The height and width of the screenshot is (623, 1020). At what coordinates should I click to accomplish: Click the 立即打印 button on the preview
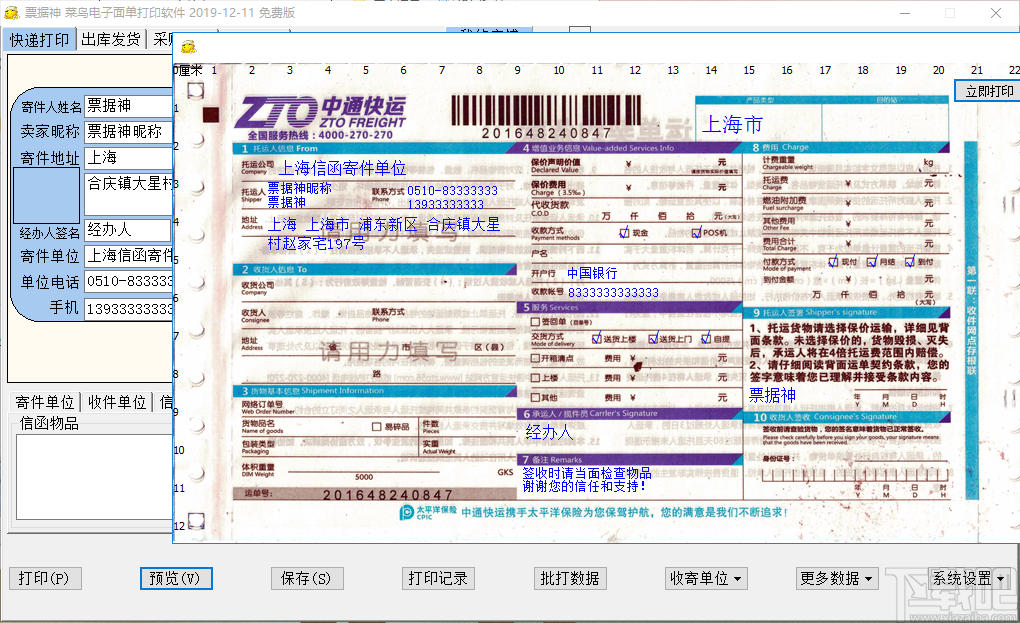point(987,90)
